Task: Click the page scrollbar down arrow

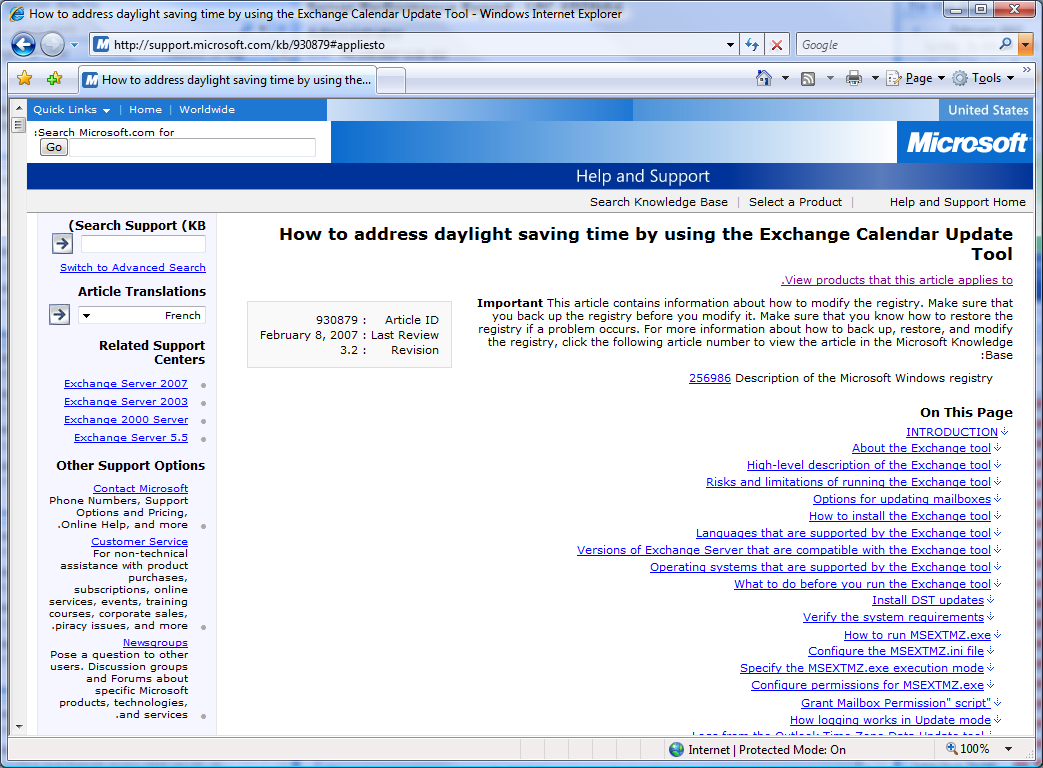Action: click(x=19, y=727)
